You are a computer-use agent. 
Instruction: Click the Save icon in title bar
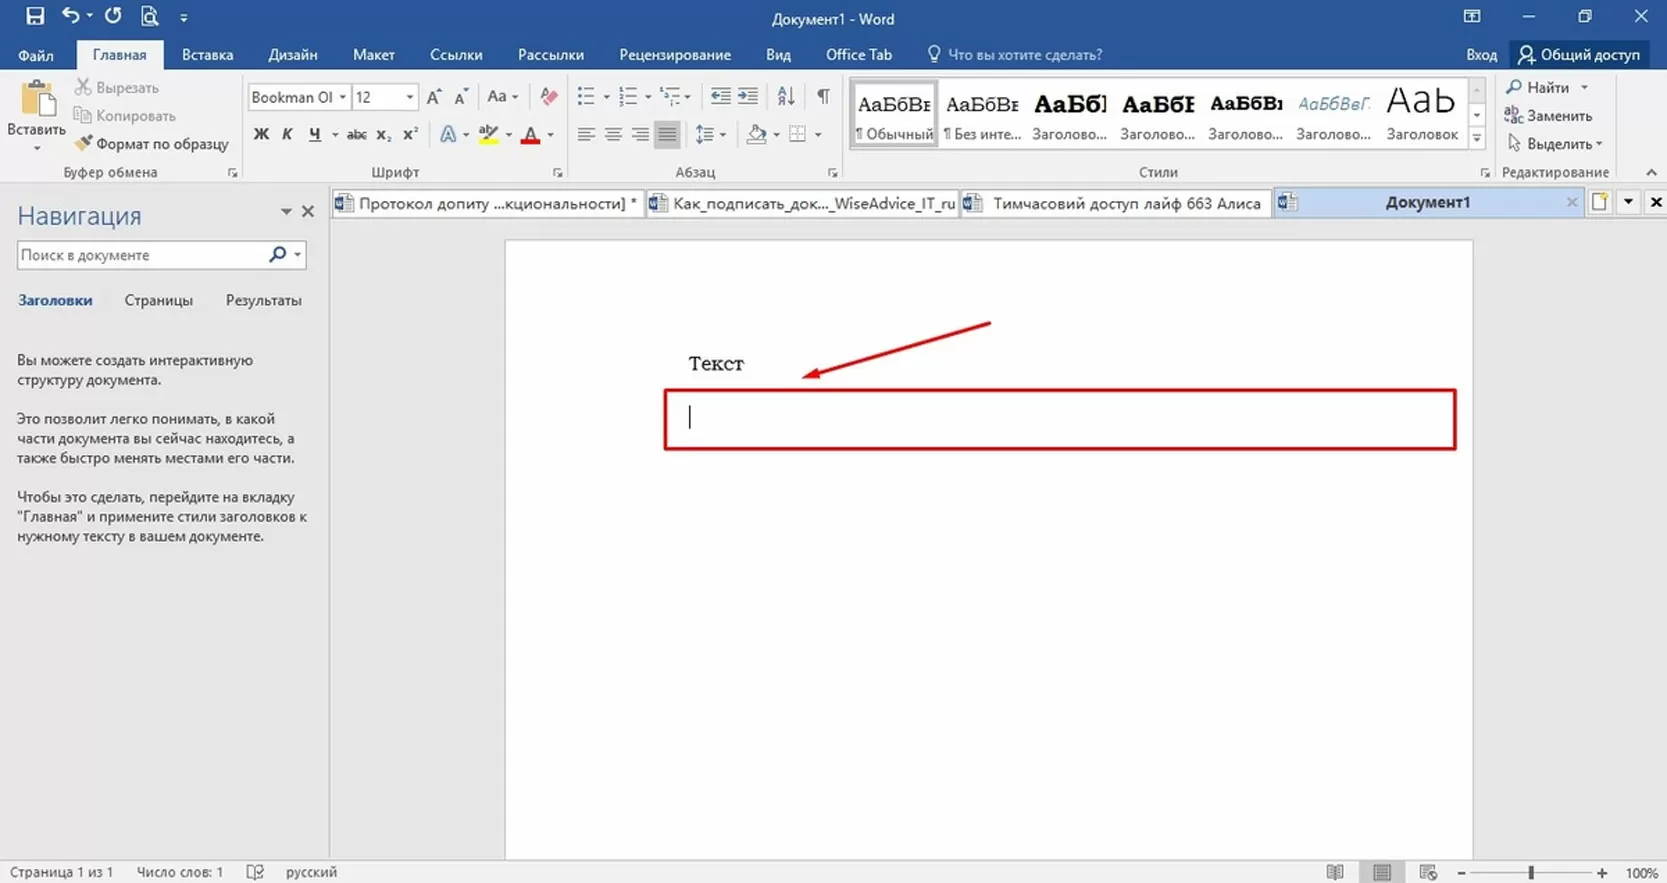tap(35, 16)
